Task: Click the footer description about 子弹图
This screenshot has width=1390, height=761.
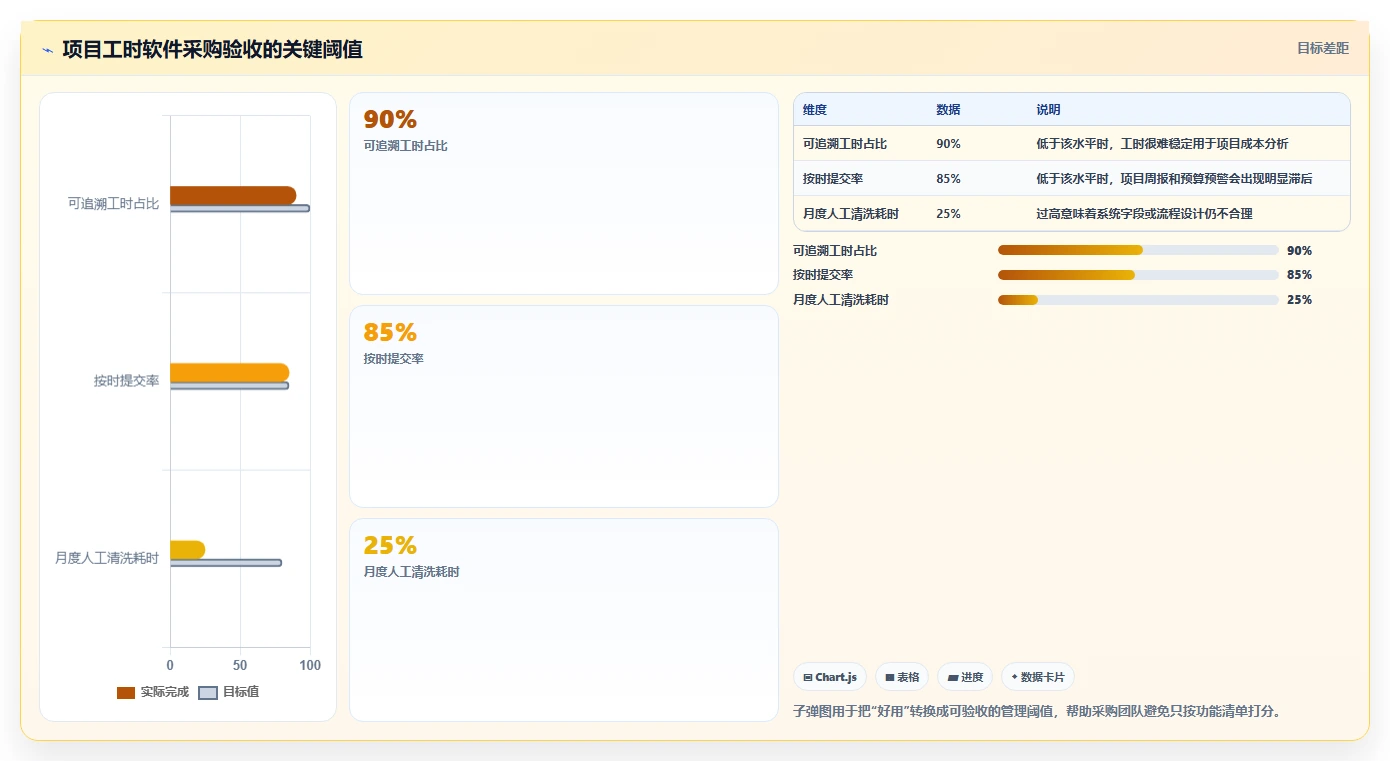Action: click(x=1037, y=711)
